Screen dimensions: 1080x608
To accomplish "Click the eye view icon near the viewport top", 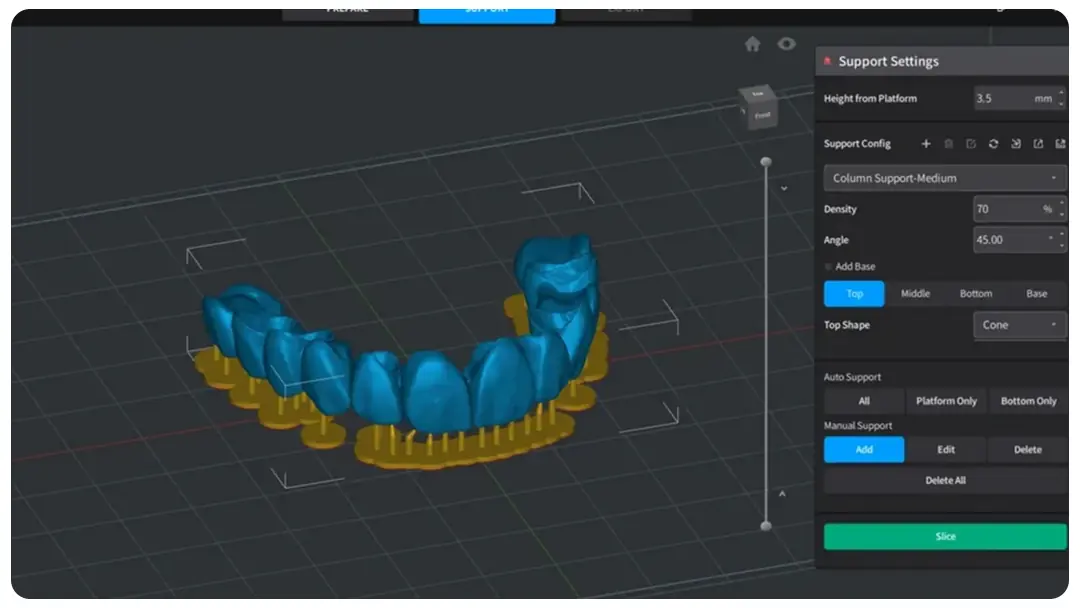I will pos(786,44).
